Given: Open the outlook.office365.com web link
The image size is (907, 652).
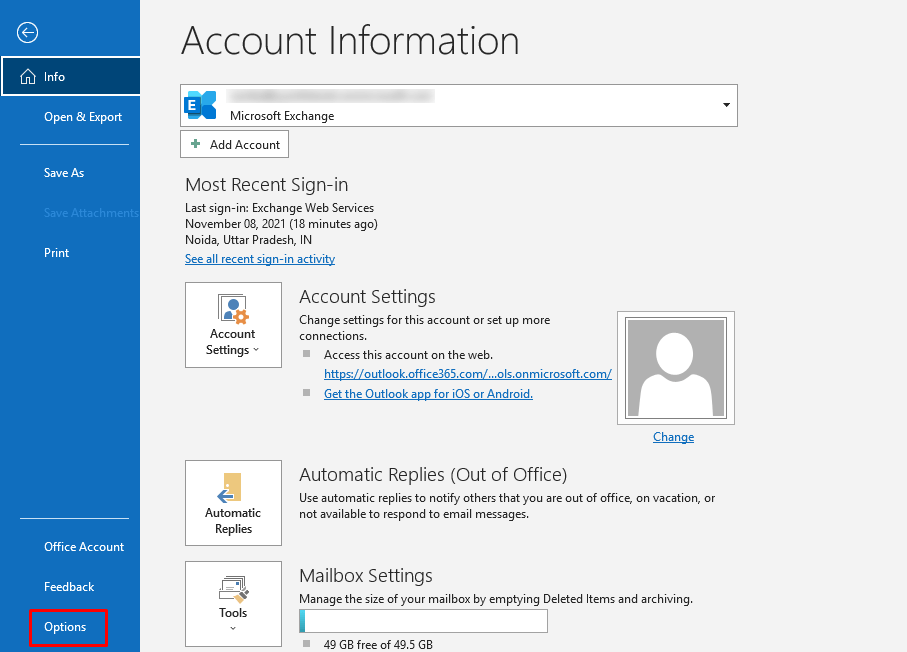Looking at the screenshot, I should [467, 374].
